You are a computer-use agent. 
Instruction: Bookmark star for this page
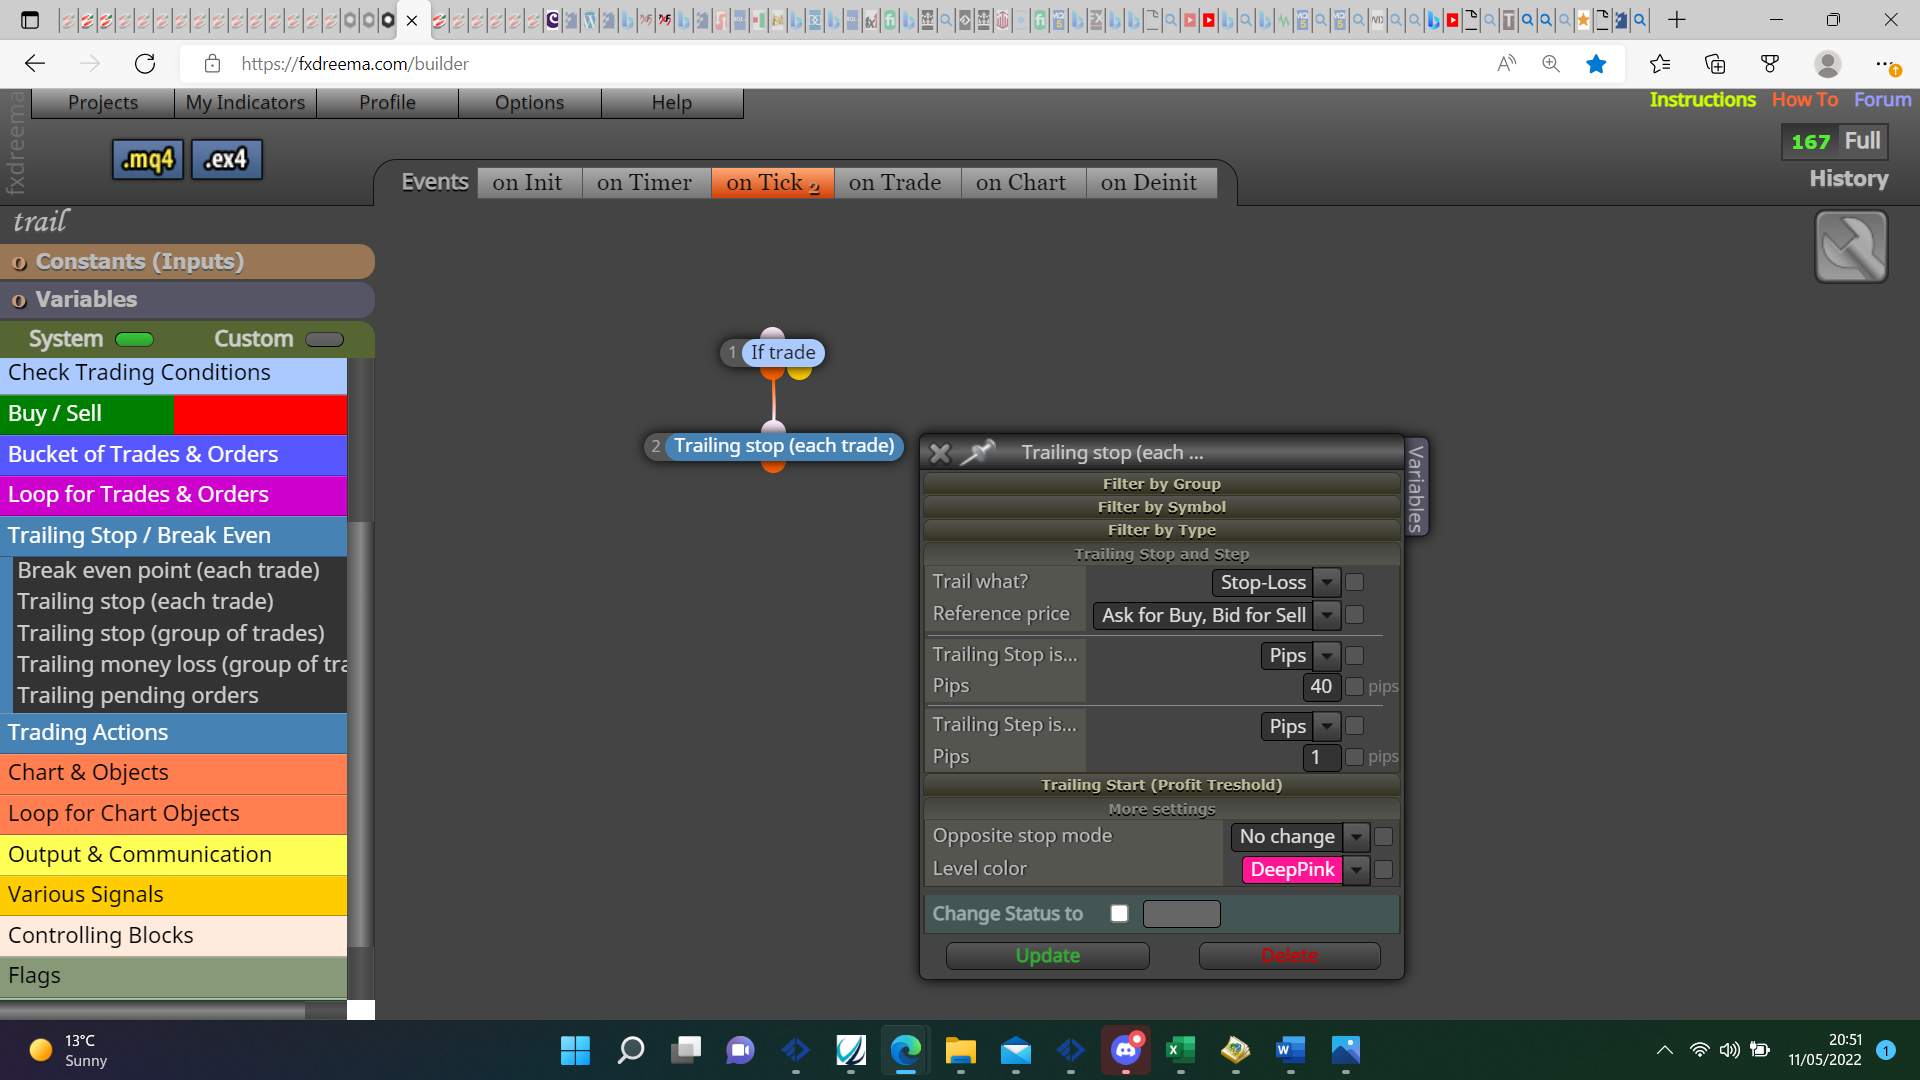point(1596,64)
